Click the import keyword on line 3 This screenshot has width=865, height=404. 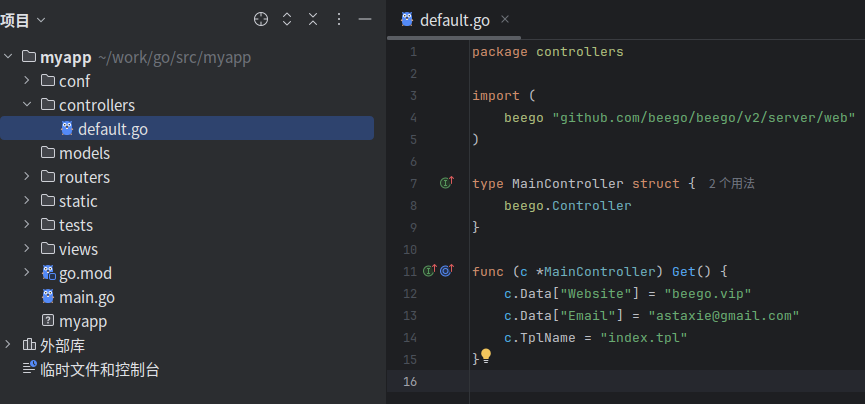tap(496, 95)
